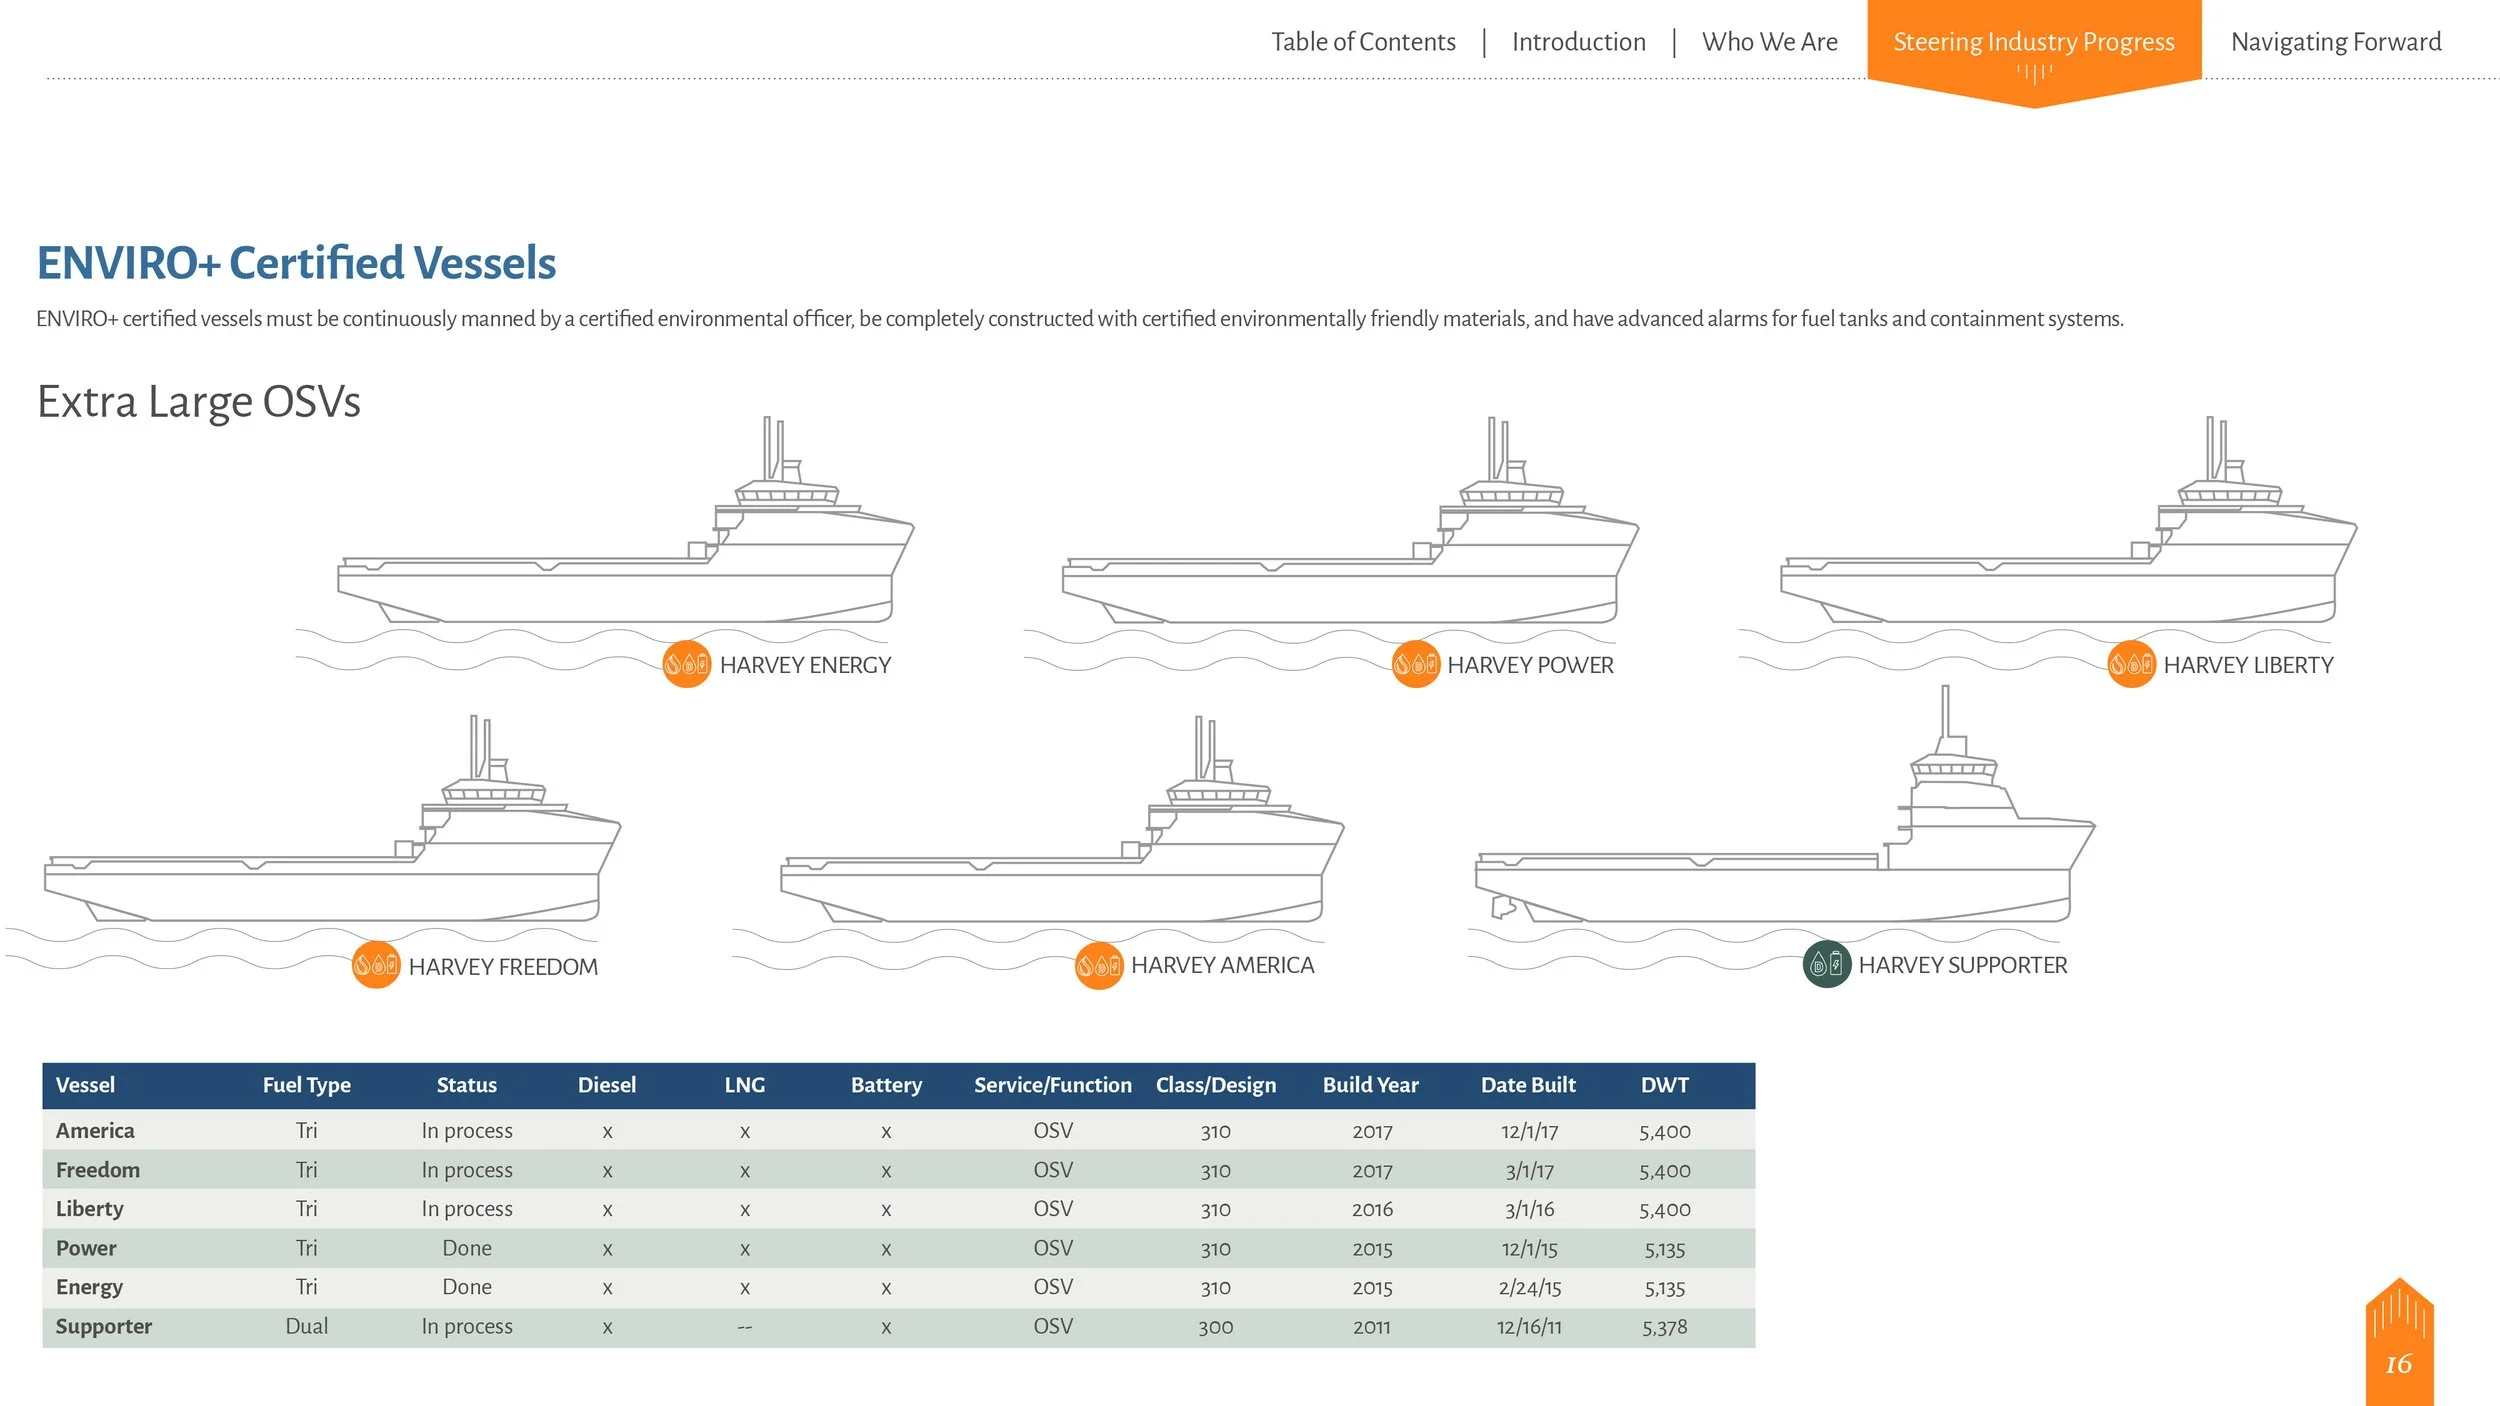
Task: Click the orange badge beside Harvey Liberty
Action: 2131,664
